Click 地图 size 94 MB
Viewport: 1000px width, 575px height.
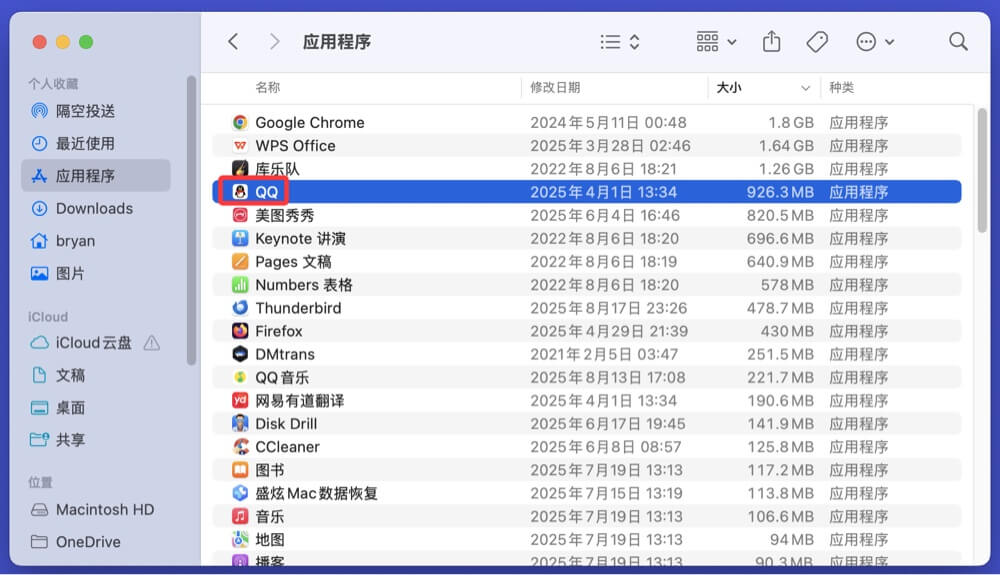click(791, 539)
